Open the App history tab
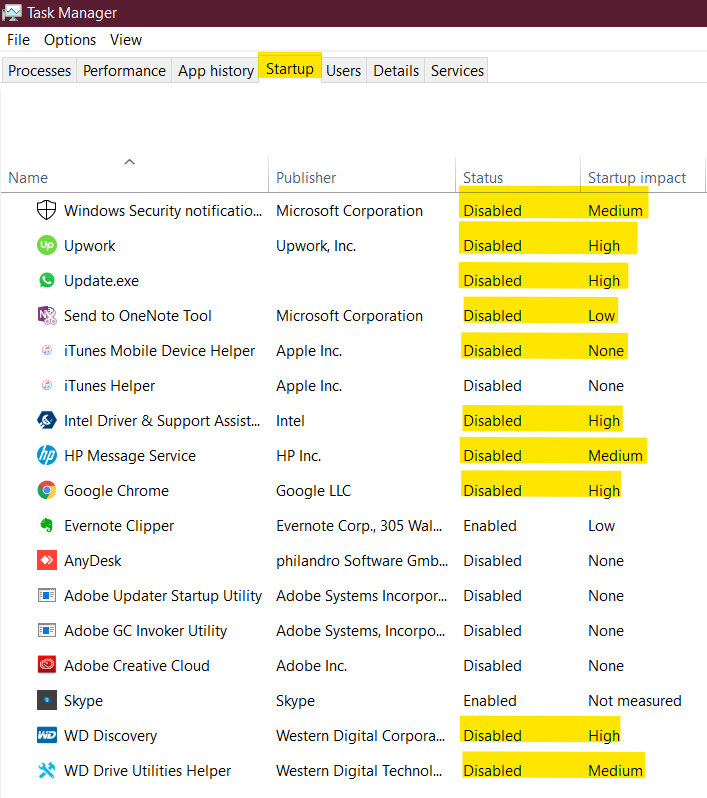This screenshot has width=707, height=798. coord(216,70)
